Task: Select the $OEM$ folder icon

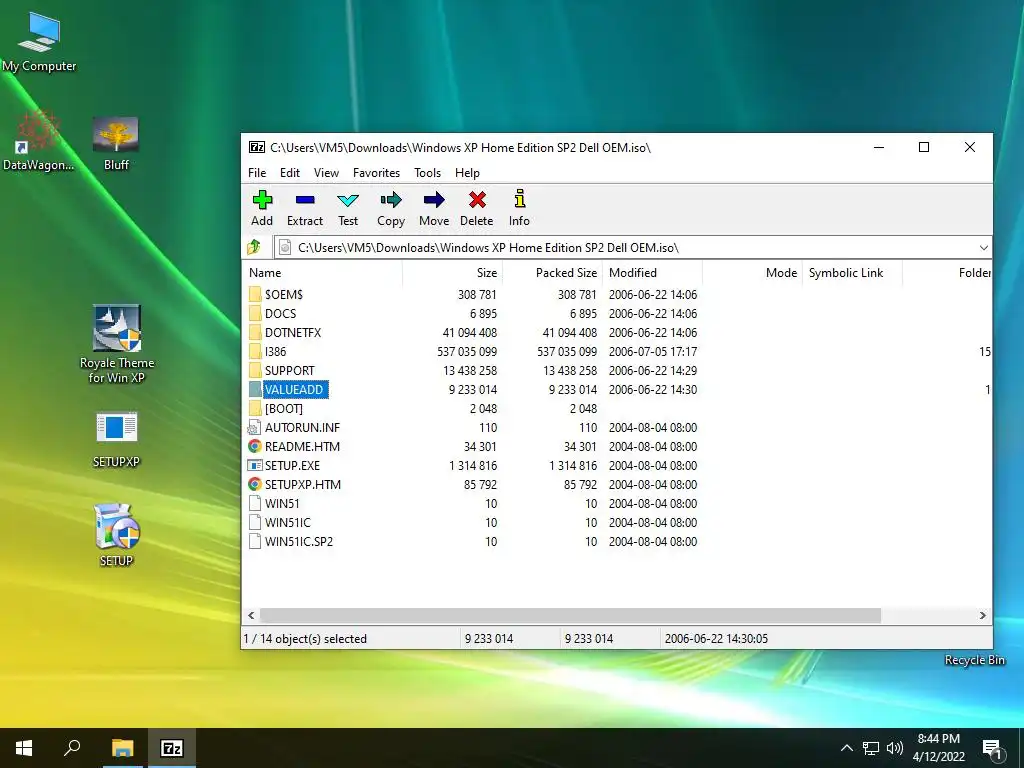Action: point(255,295)
